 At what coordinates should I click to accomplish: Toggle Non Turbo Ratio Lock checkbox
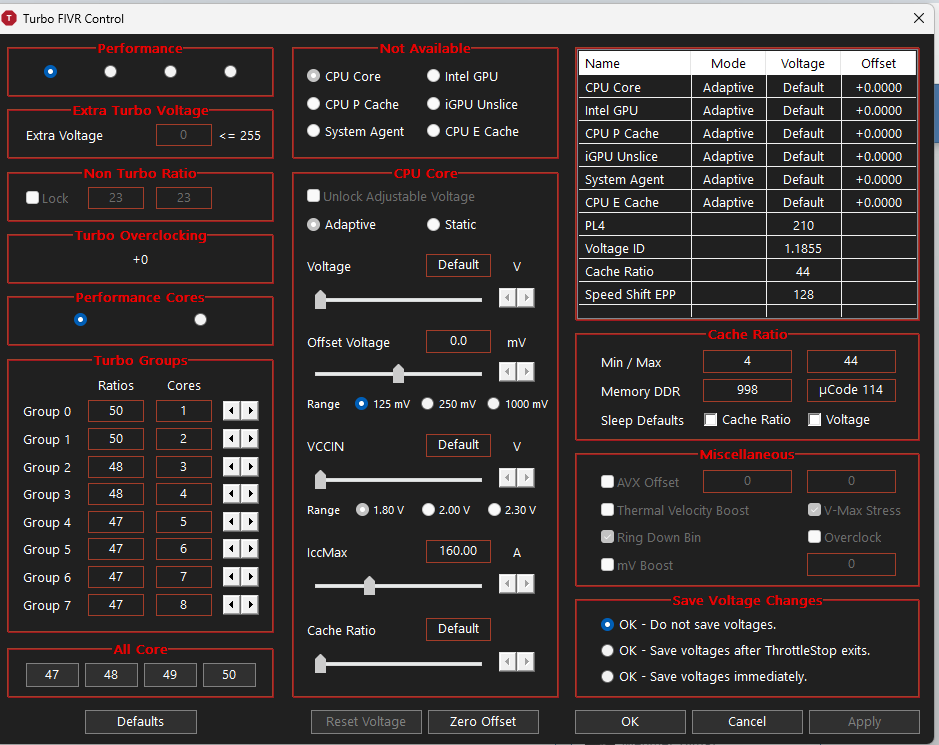[x=33, y=198]
